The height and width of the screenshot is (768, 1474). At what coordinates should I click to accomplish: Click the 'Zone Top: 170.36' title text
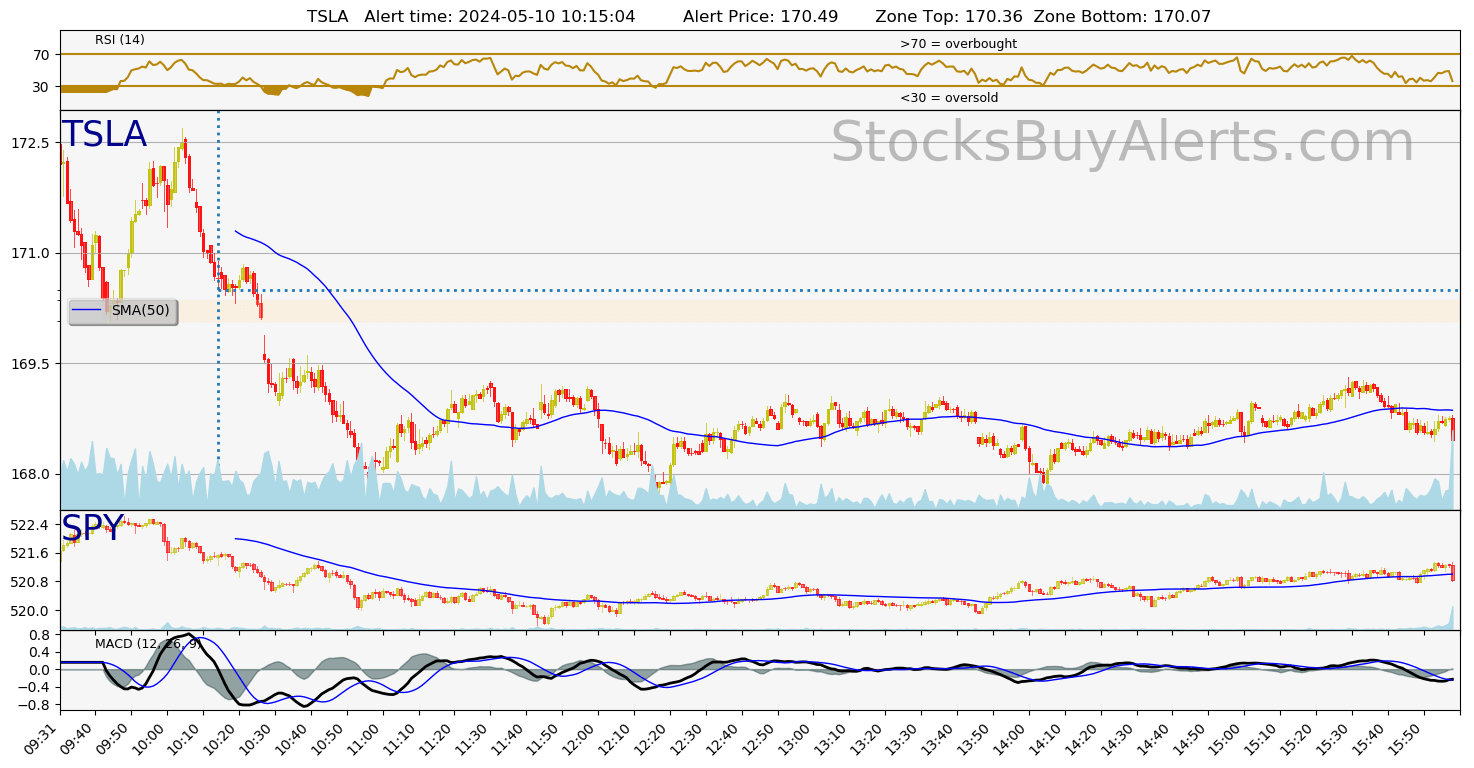(949, 16)
